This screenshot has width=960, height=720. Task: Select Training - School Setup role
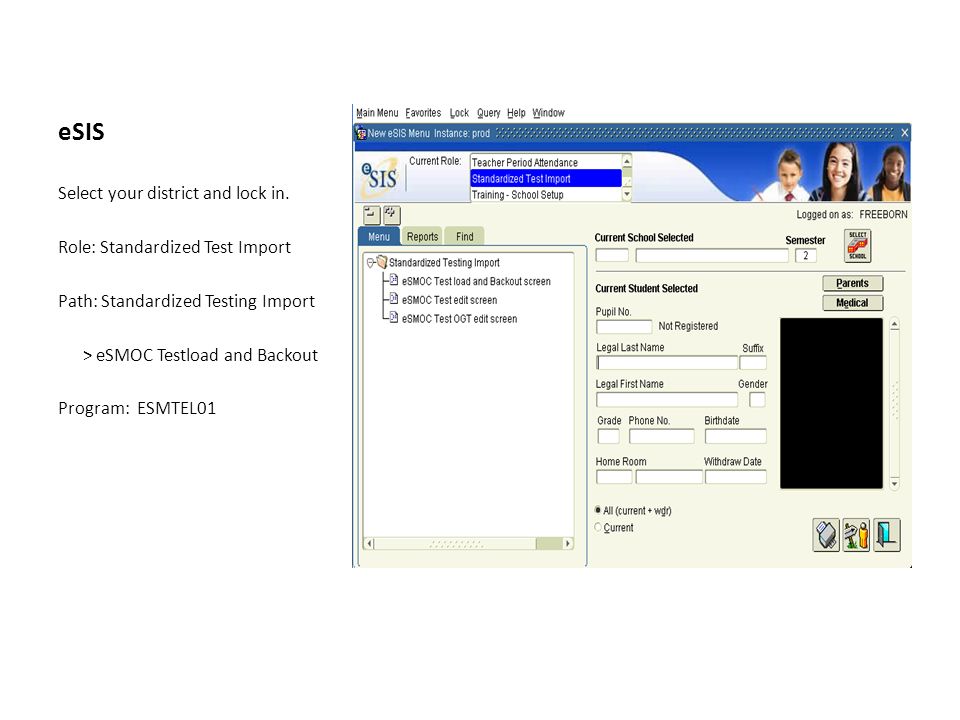(546, 195)
